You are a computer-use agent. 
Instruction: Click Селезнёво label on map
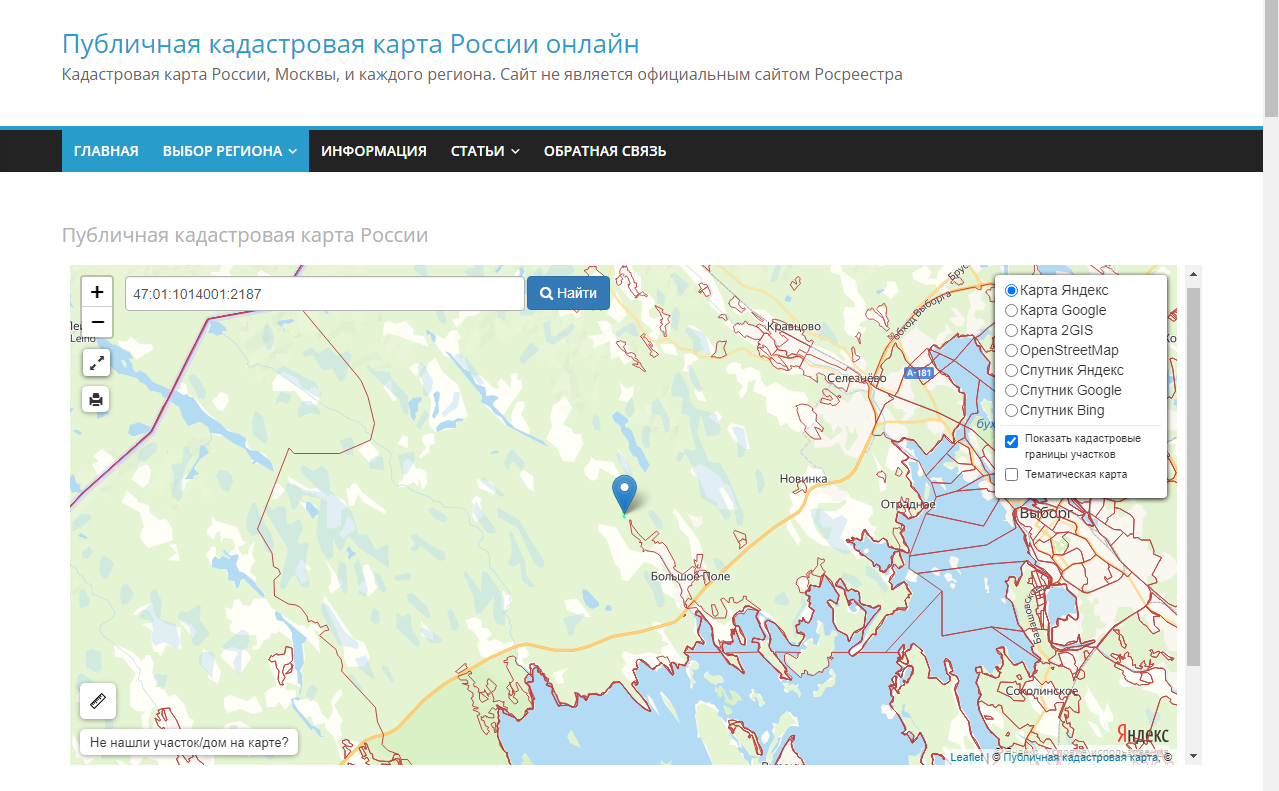857,378
